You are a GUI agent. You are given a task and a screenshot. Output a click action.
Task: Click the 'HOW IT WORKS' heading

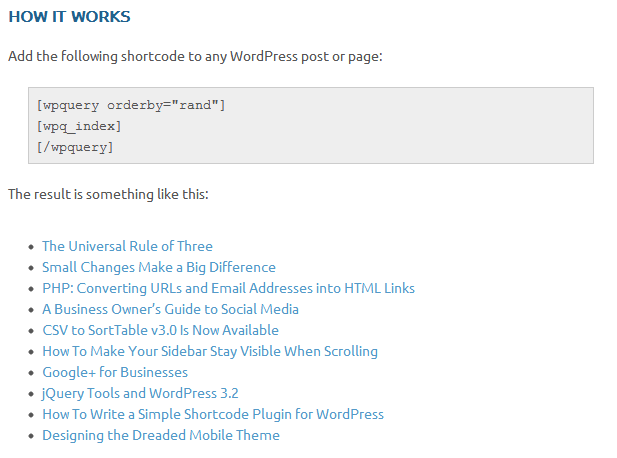pyautogui.click(x=69, y=17)
